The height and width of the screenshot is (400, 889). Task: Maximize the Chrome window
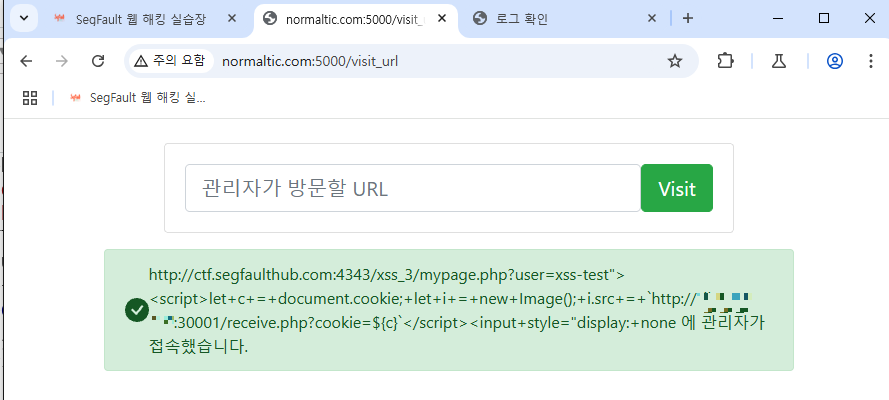pyautogui.click(x=824, y=18)
